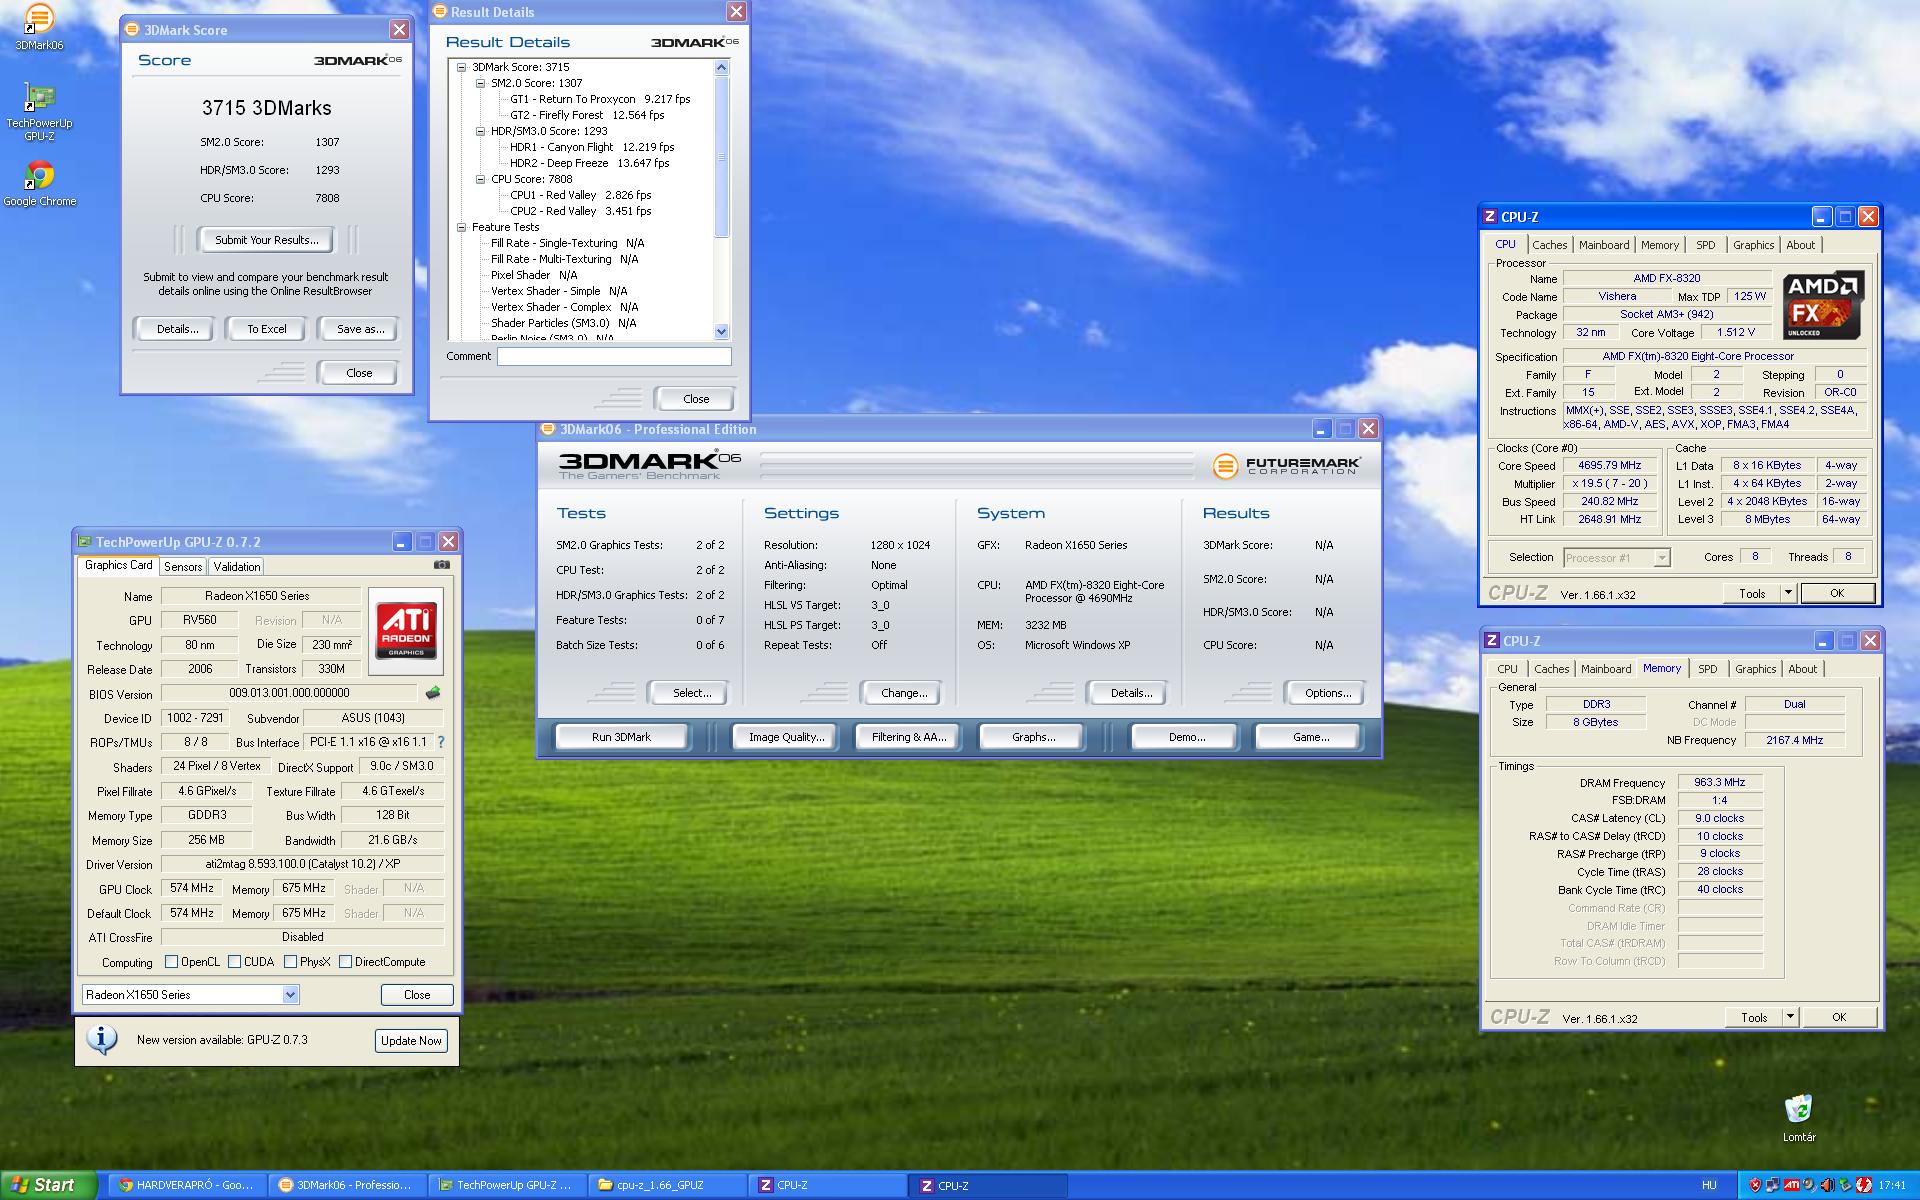Click the info icon in the GPU-Z update notice
1920x1200 pixels.
point(101,1040)
